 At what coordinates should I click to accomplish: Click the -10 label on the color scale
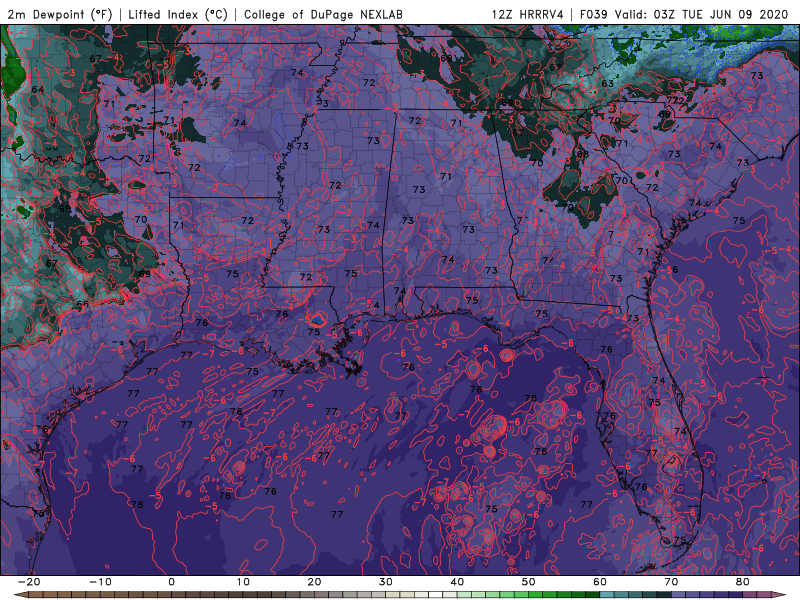100,582
